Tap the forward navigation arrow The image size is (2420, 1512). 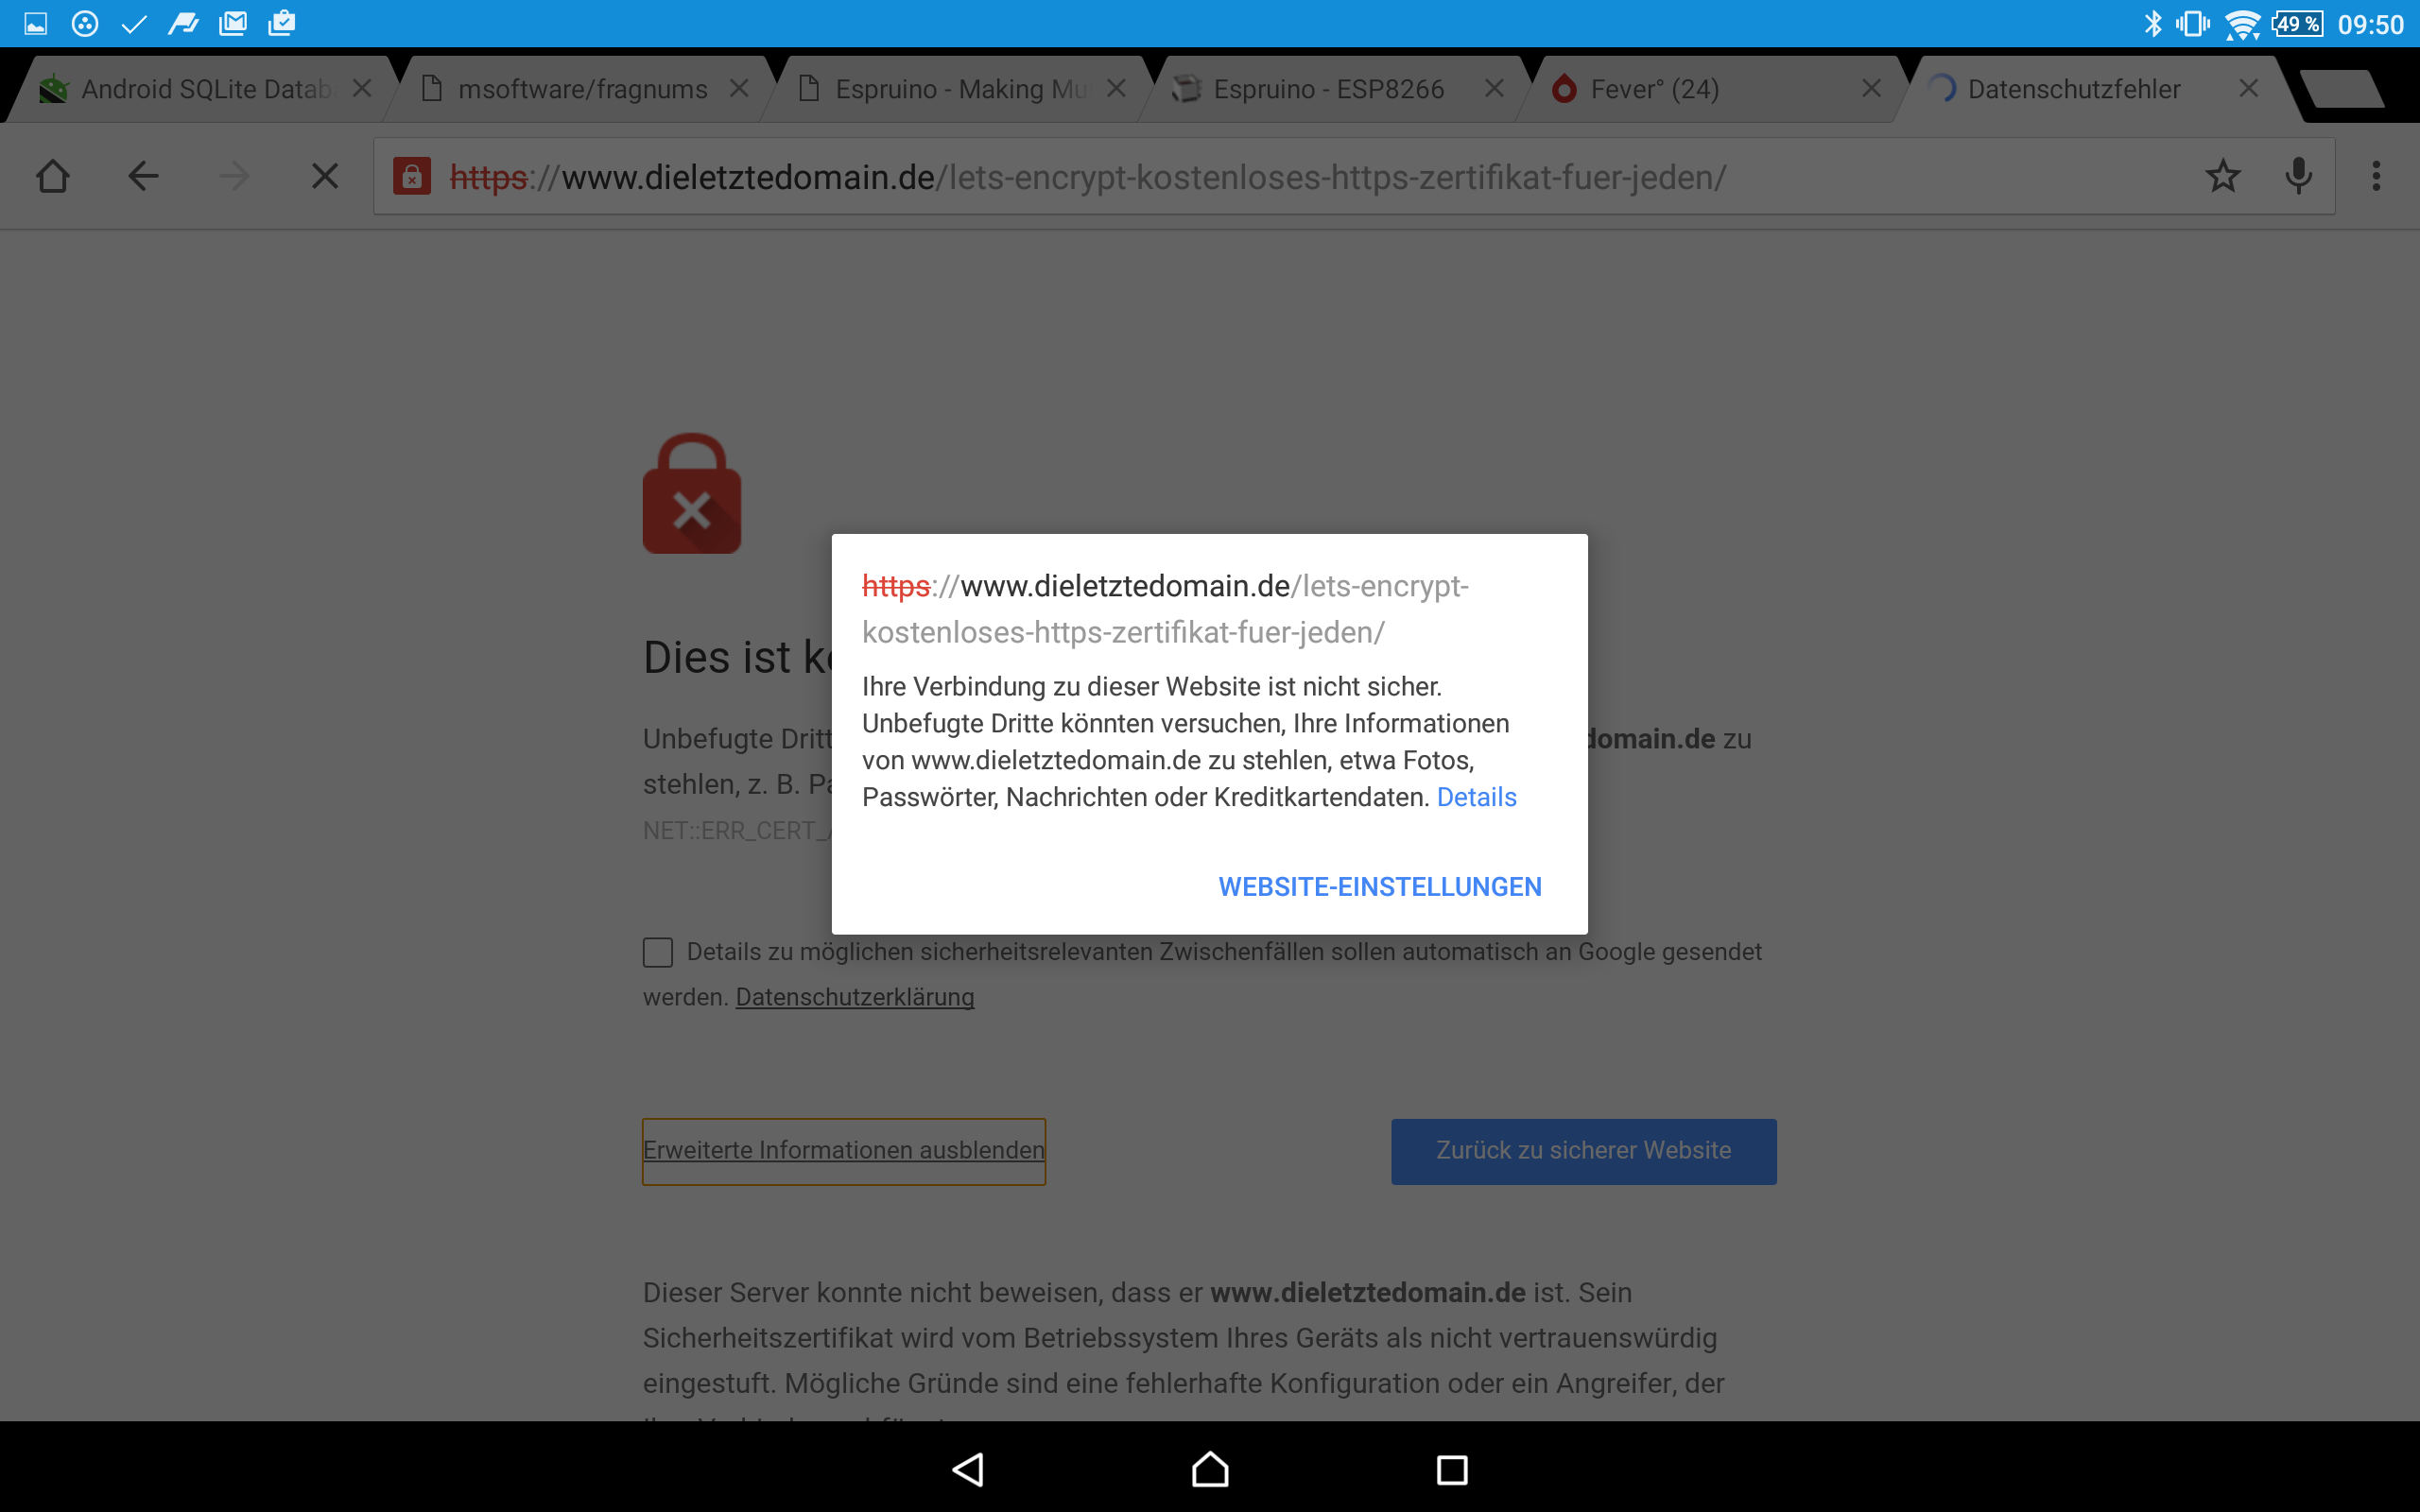pos(234,177)
